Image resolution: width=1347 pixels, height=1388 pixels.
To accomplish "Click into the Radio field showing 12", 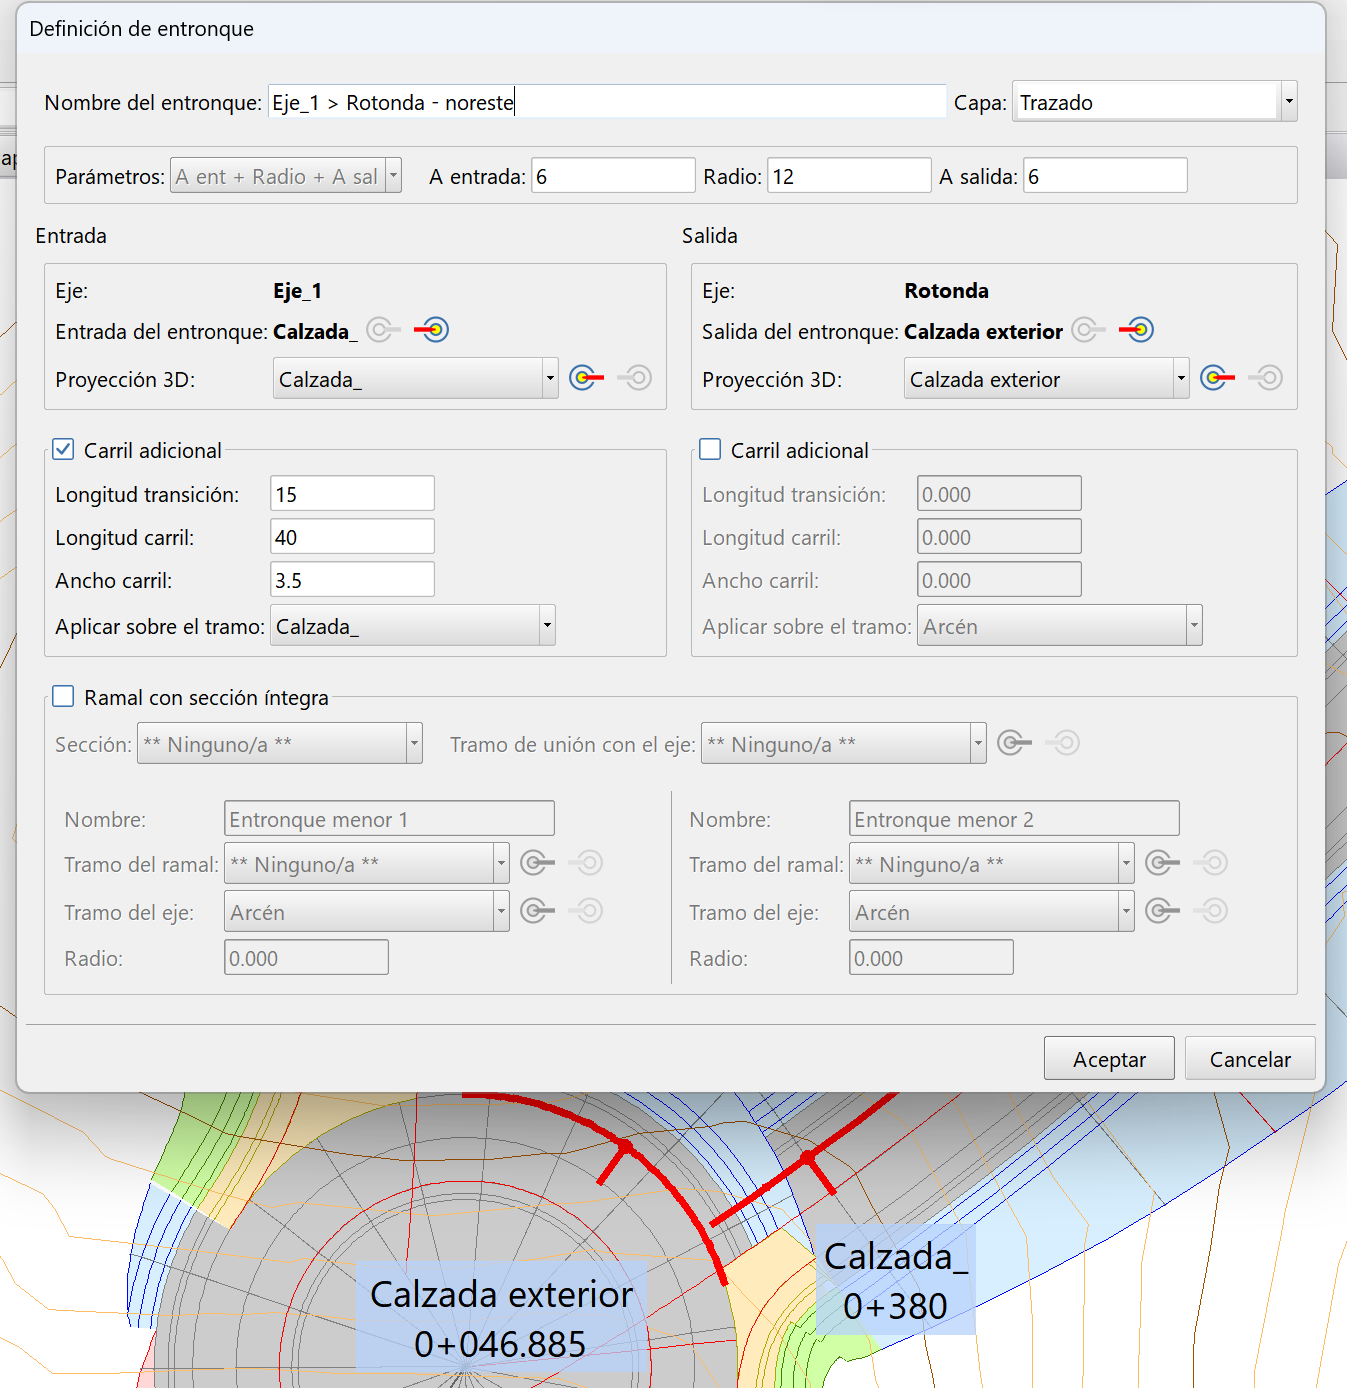I will [x=848, y=176].
